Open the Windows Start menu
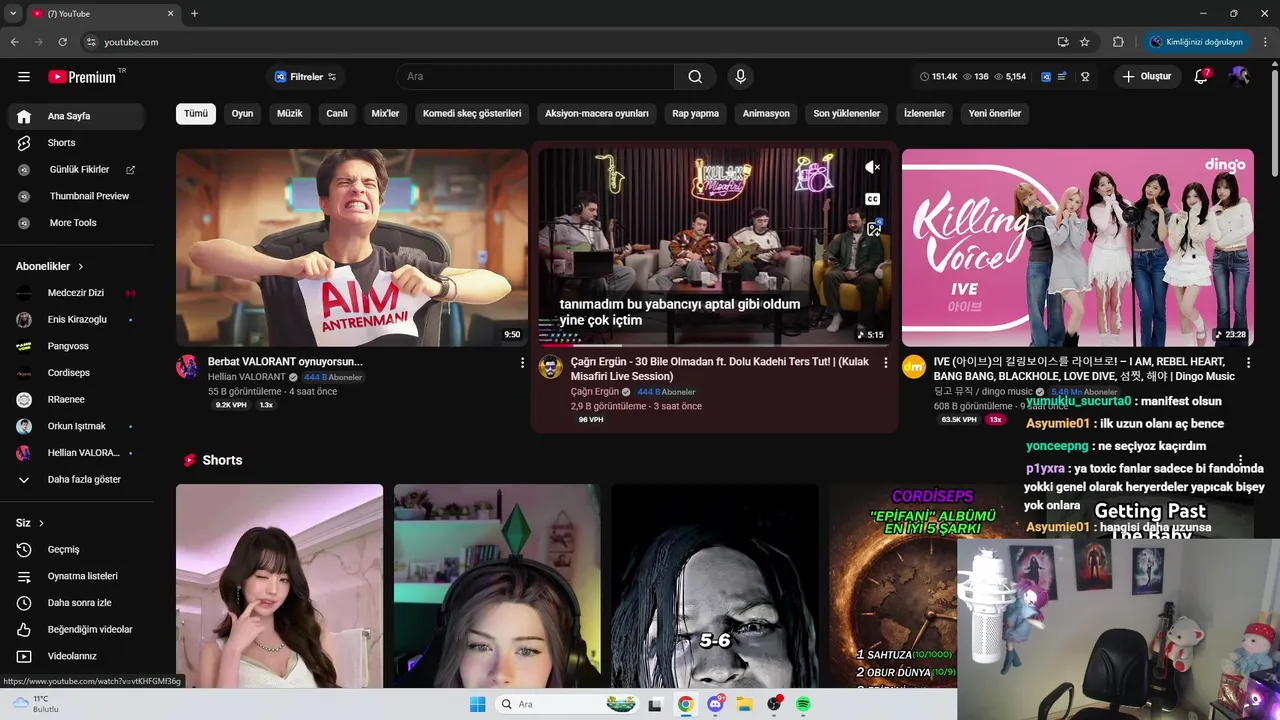The height and width of the screenshot is (720, 1280). coord(478,704)
